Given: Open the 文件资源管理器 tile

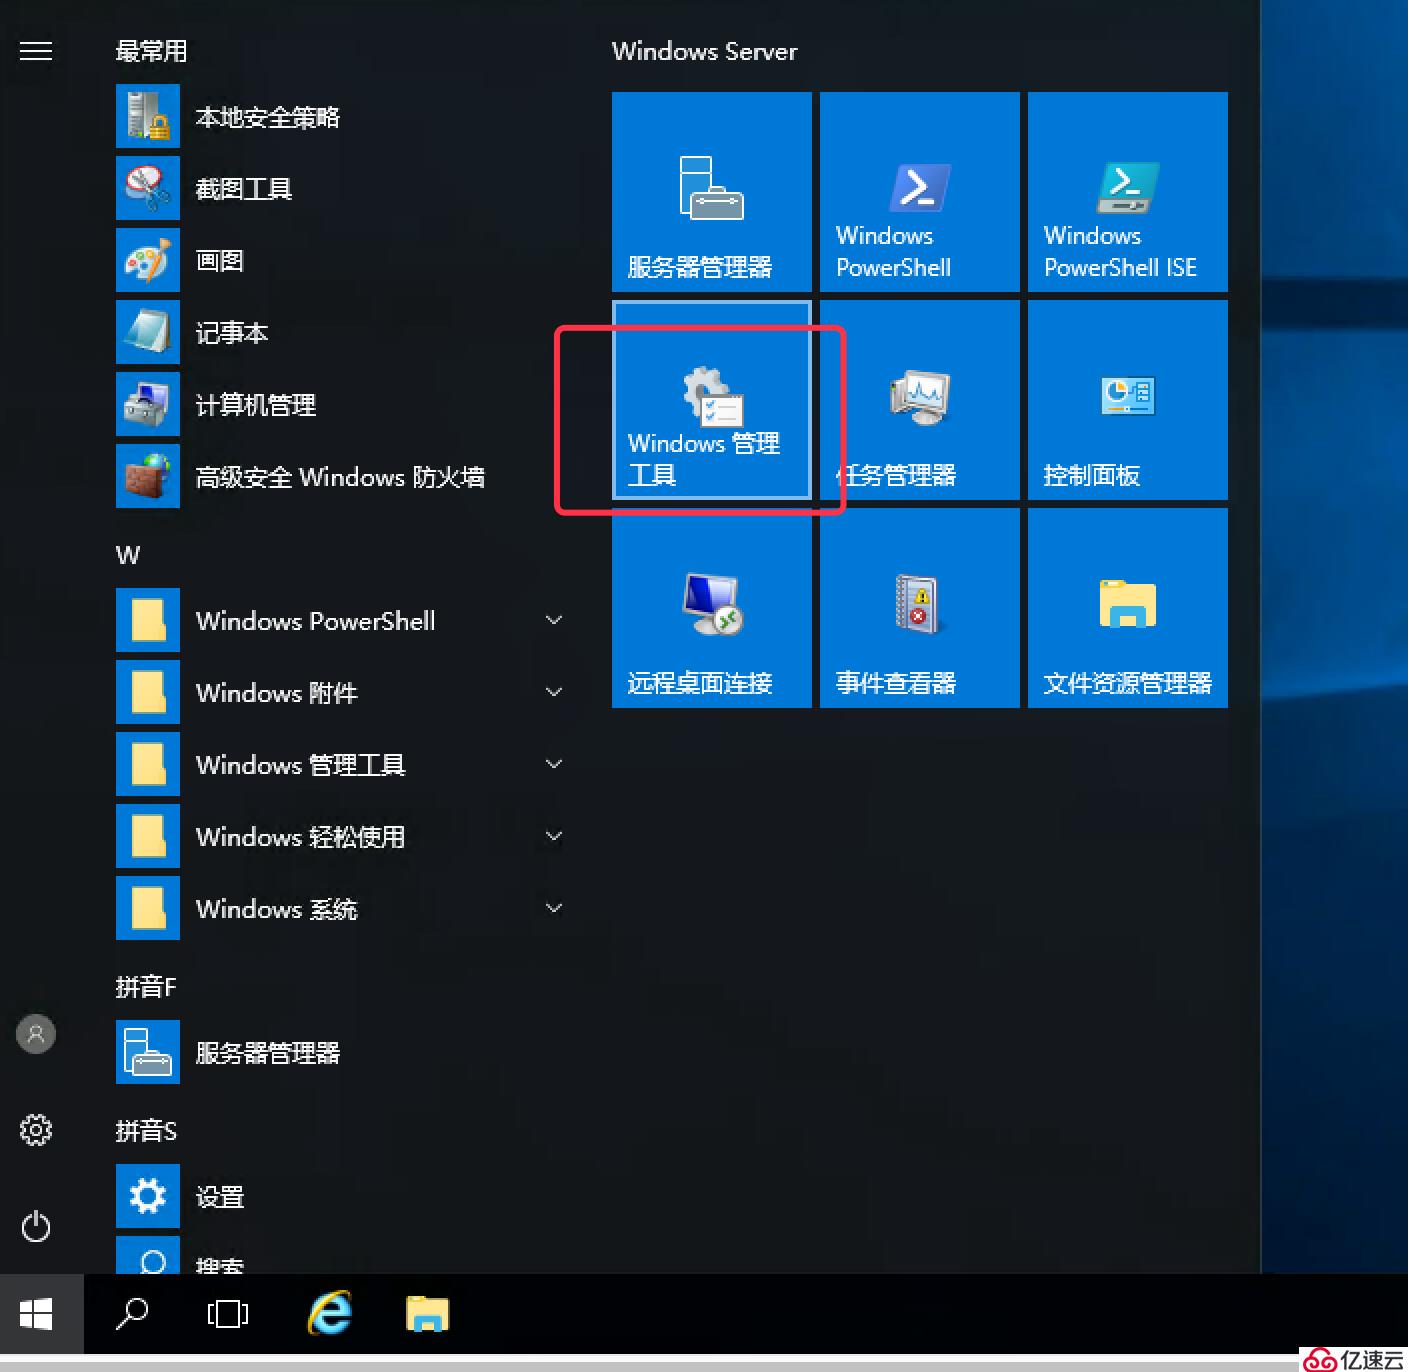Looking at the screenshot, I should 1128,608.
